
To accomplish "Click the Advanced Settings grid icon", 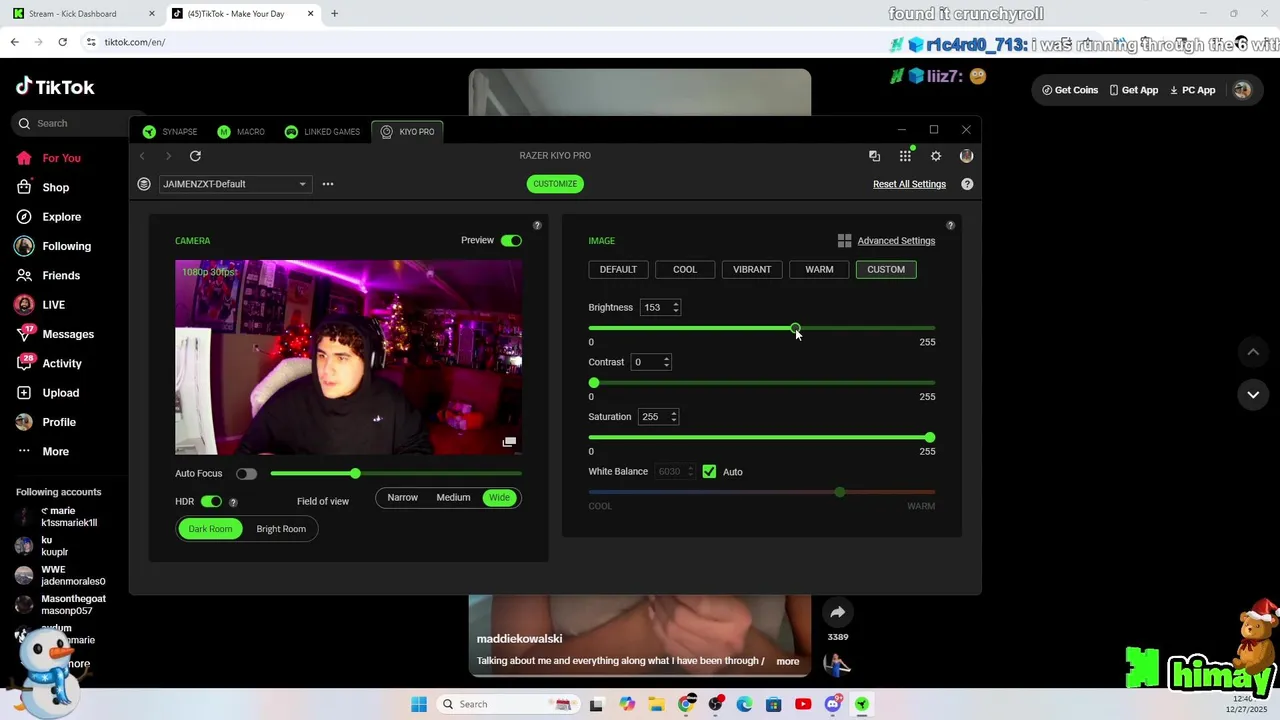I will pyautogui.click(x=844, y=241).
